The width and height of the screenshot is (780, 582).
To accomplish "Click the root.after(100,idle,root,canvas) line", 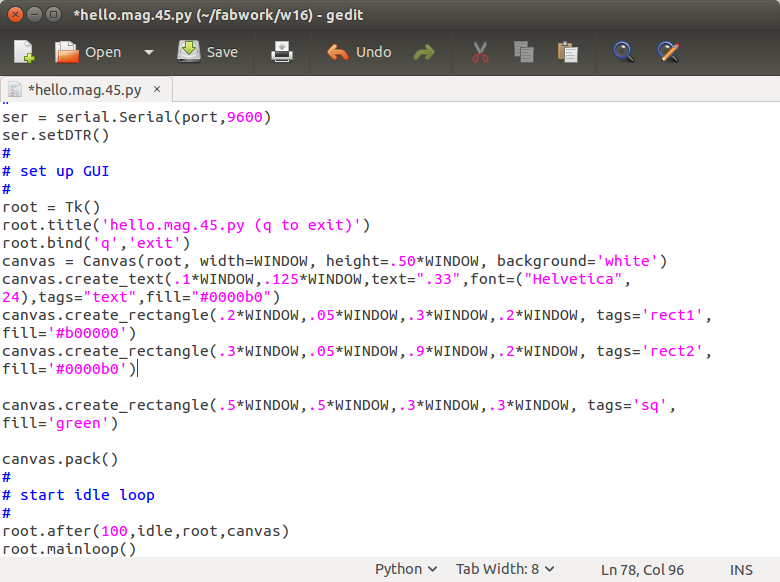I will [146, 531].
